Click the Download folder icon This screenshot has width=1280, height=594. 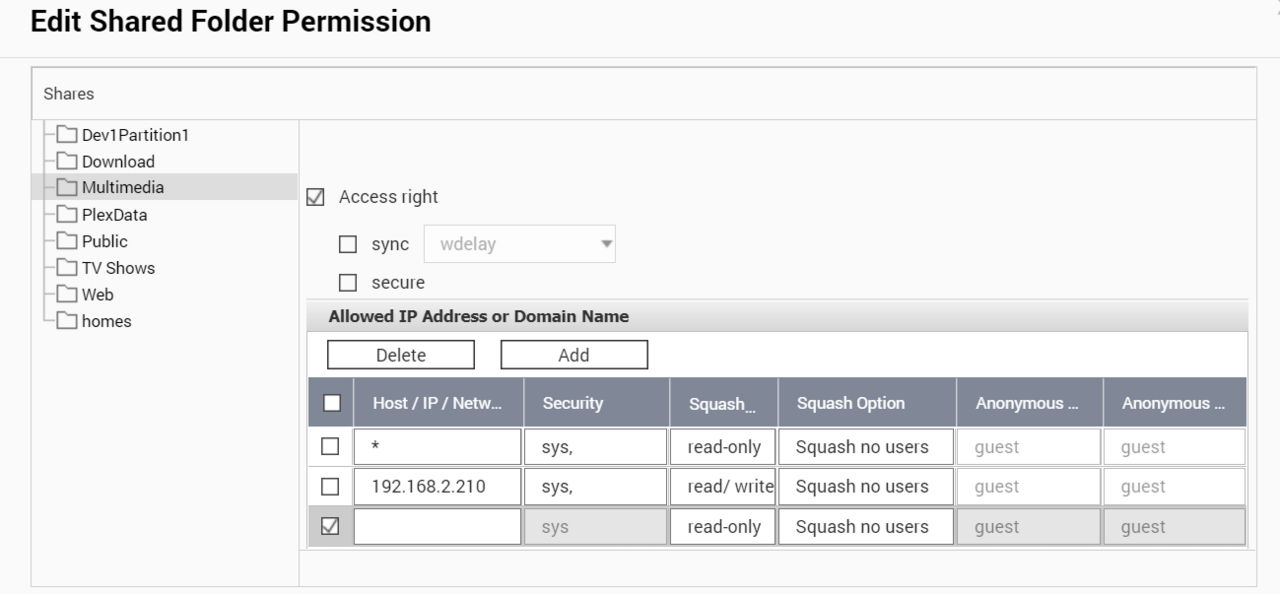pos(67,161)
